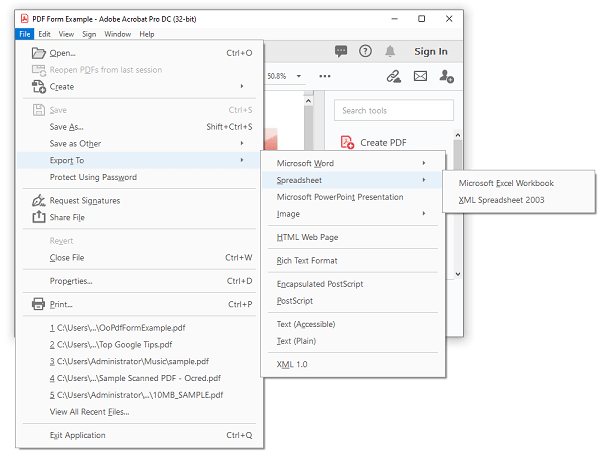Screen dimensions: 600x453
Task: Click the Create PDF tool icon
Action: pos(347,142)
